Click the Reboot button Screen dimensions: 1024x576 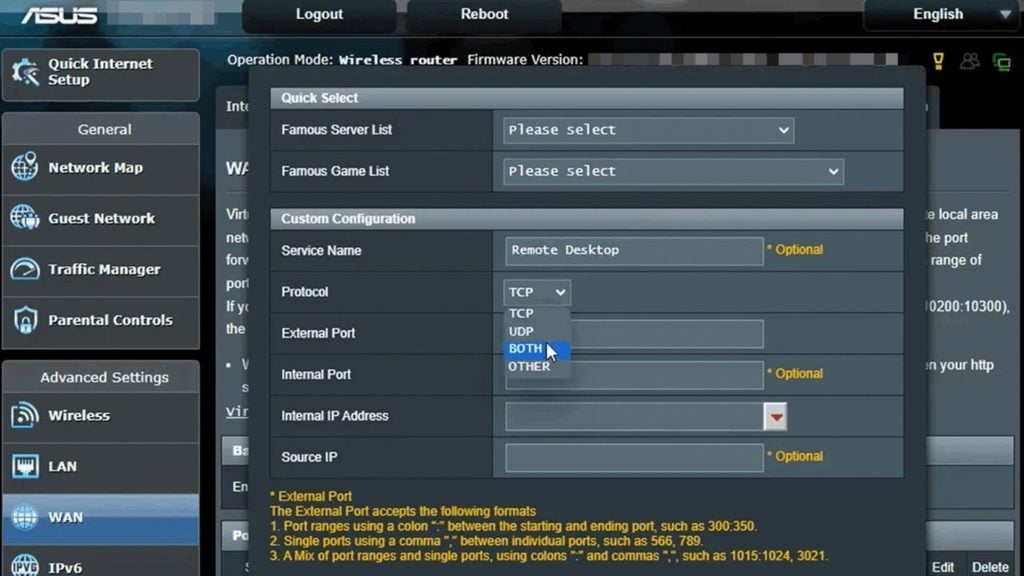[x=484, y=14]
